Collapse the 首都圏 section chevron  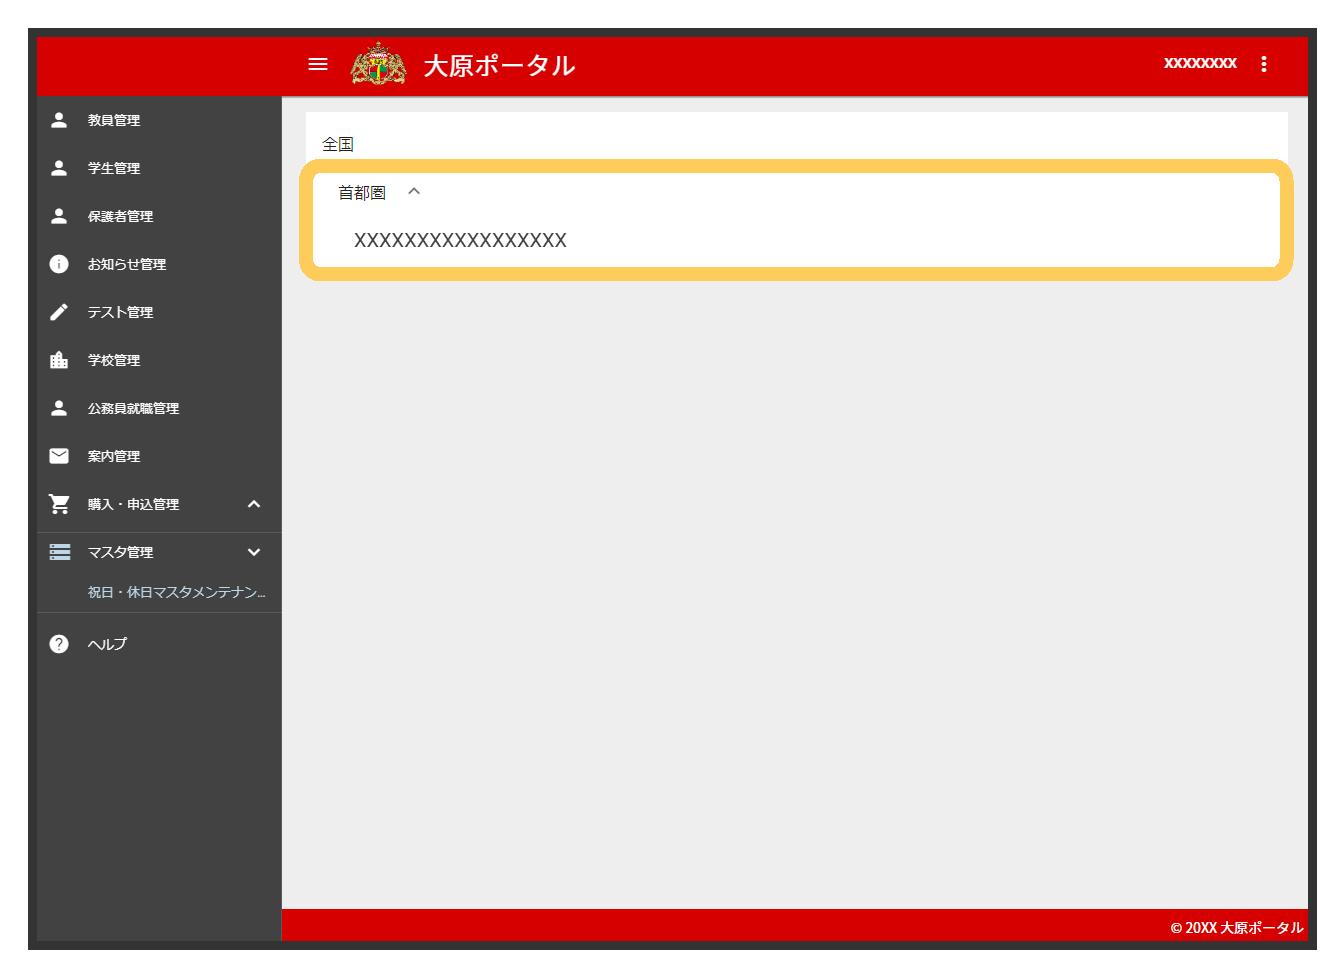414,191
